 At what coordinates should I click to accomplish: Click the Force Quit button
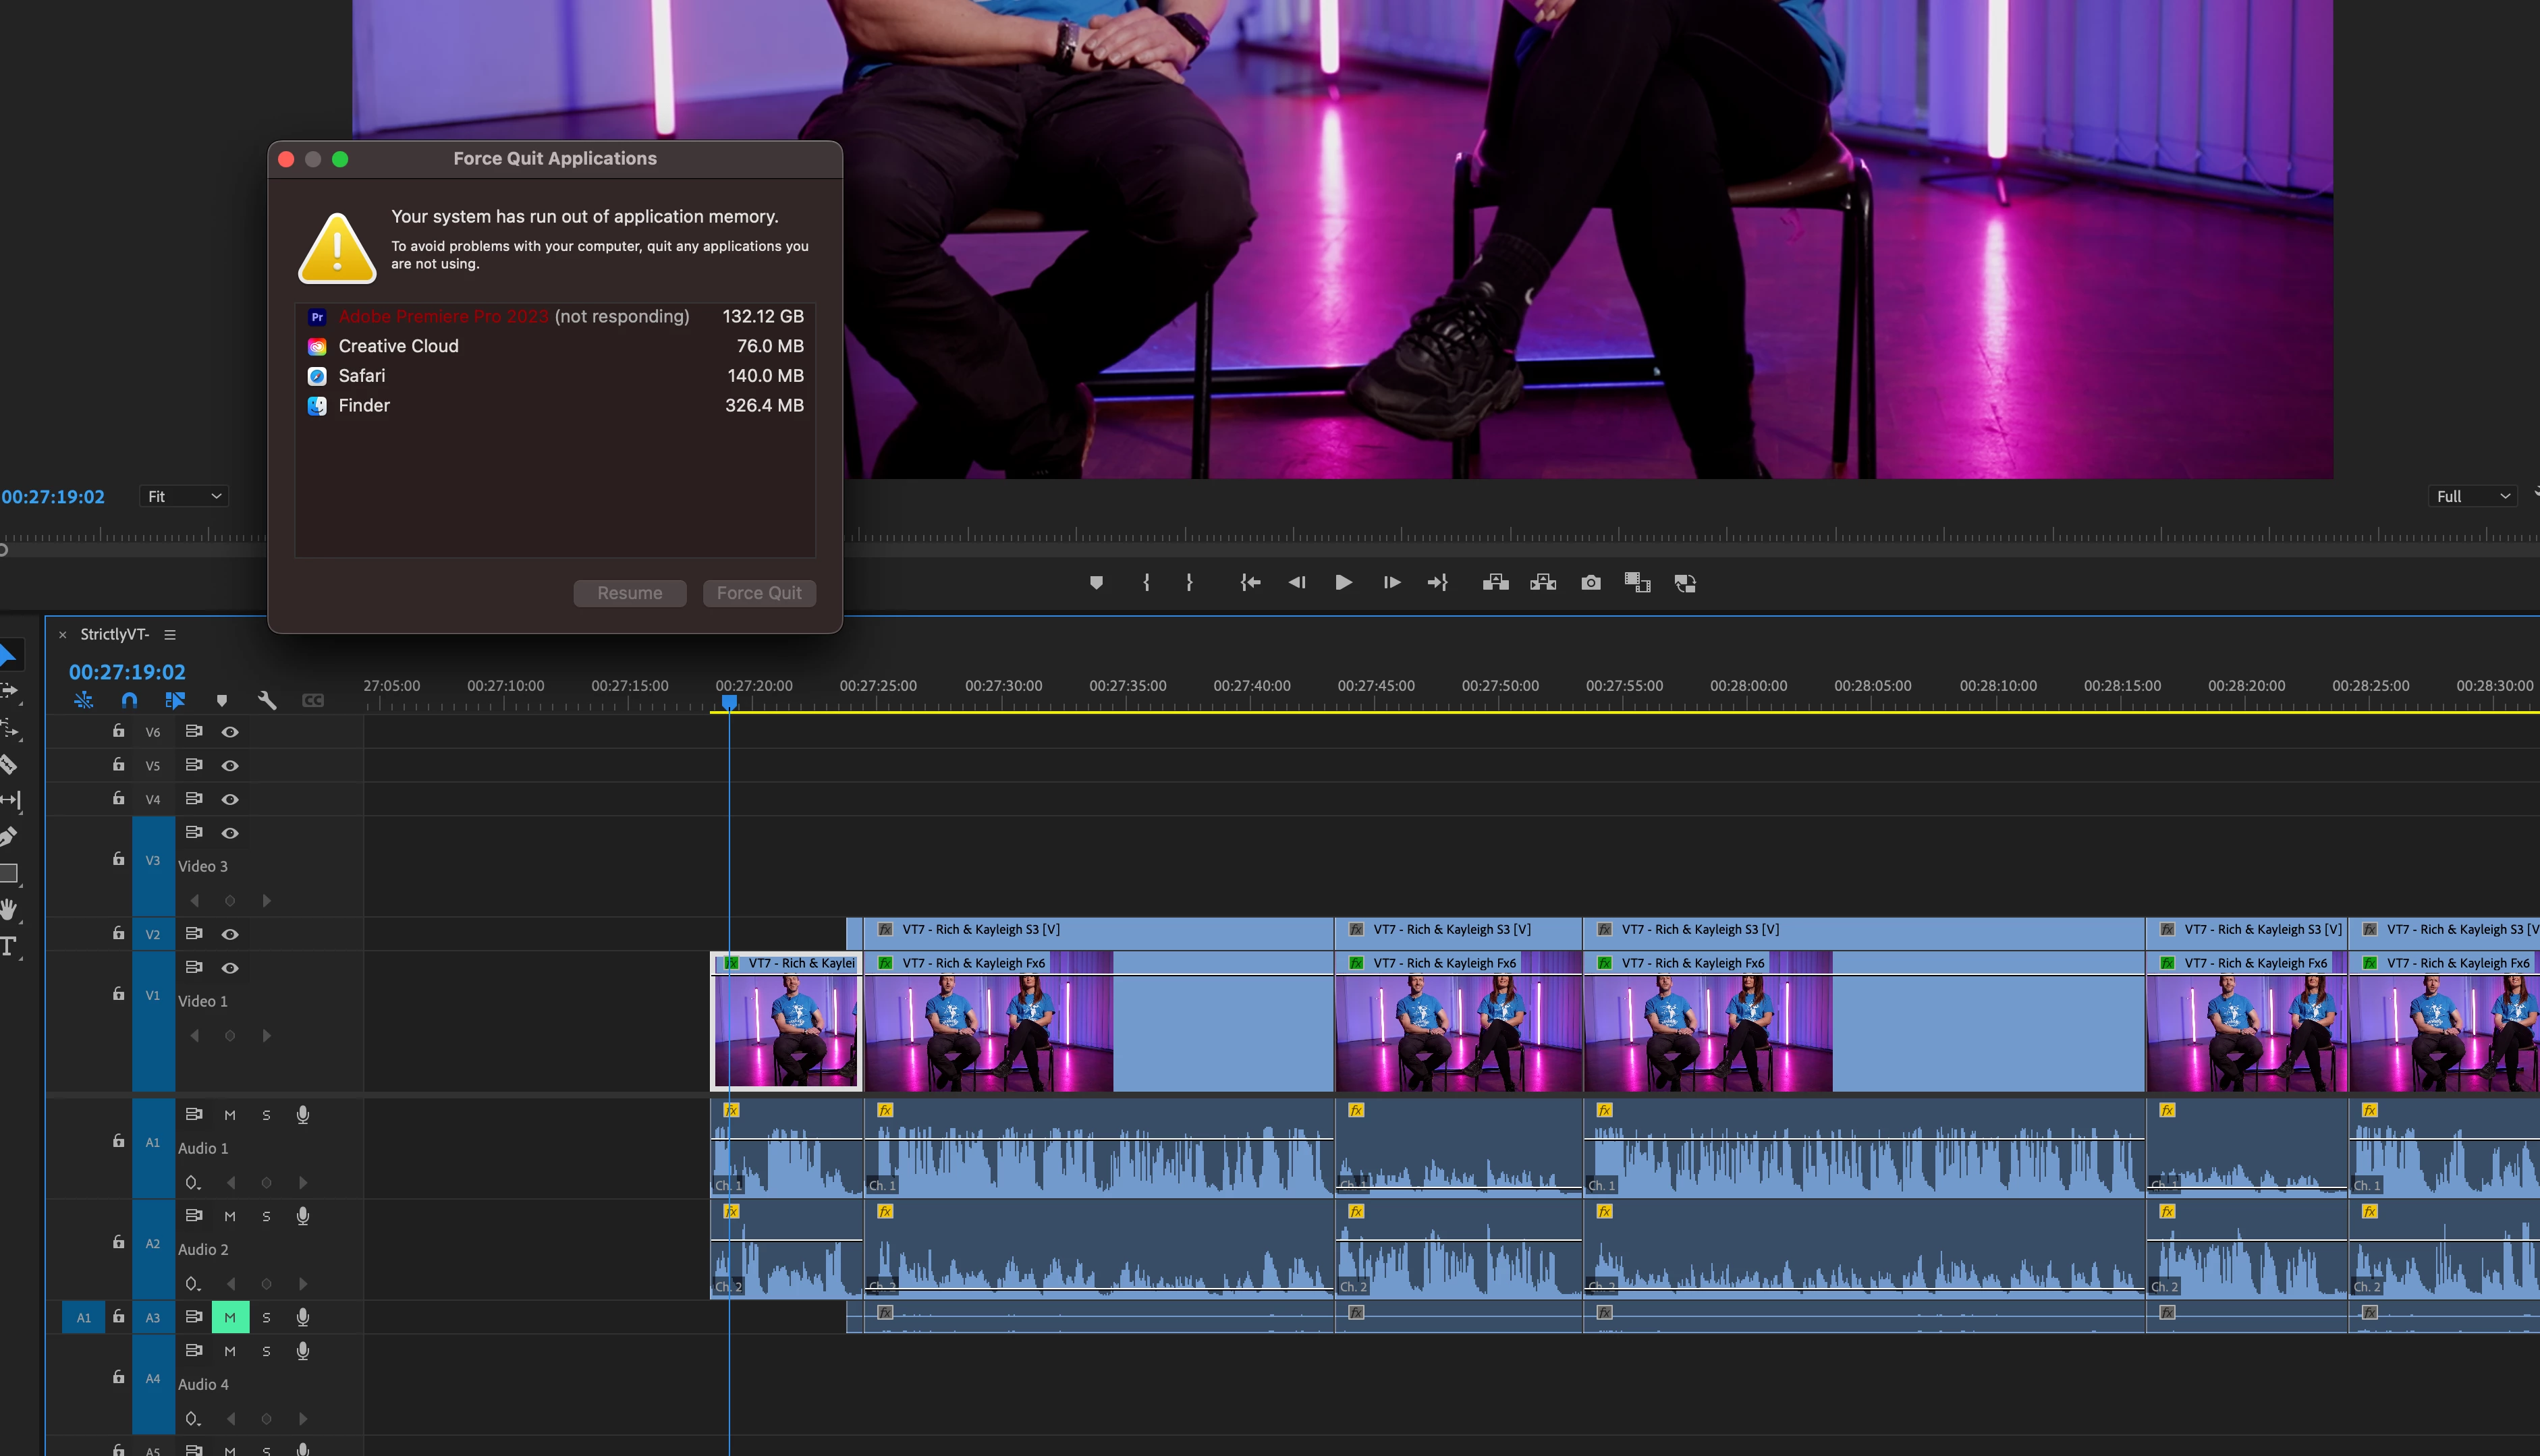click(759, 593)
